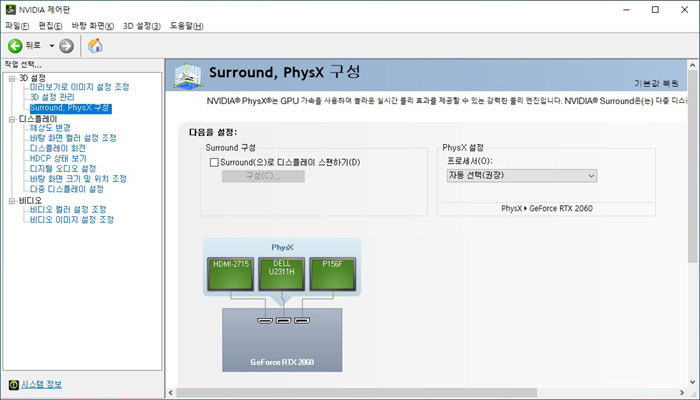Screen dimensions: 700x400
Task: Open the home page icon
Action: tap(95, 46)
